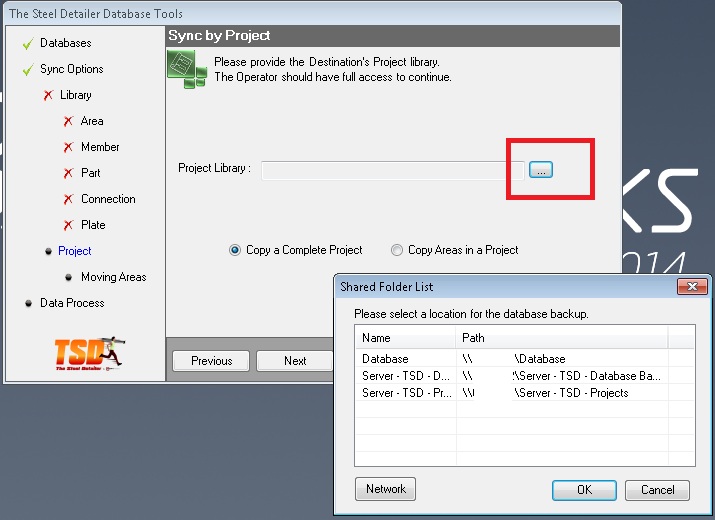
Task: Select the 'Server - TSD - D...' row
Action: click(525, 376)
